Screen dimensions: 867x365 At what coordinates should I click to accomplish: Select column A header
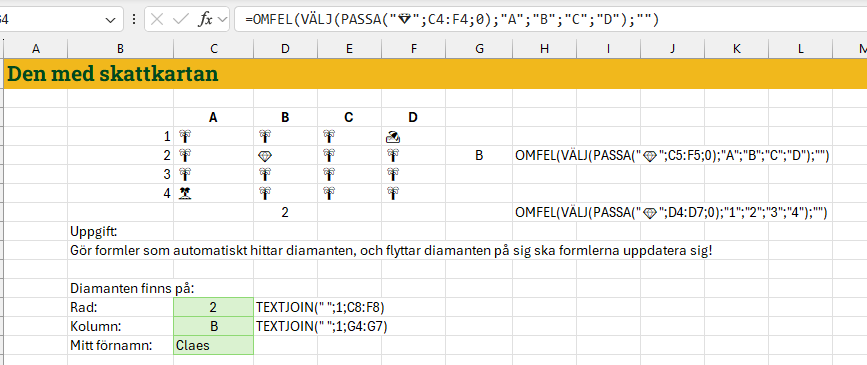[x=36, y=49]
